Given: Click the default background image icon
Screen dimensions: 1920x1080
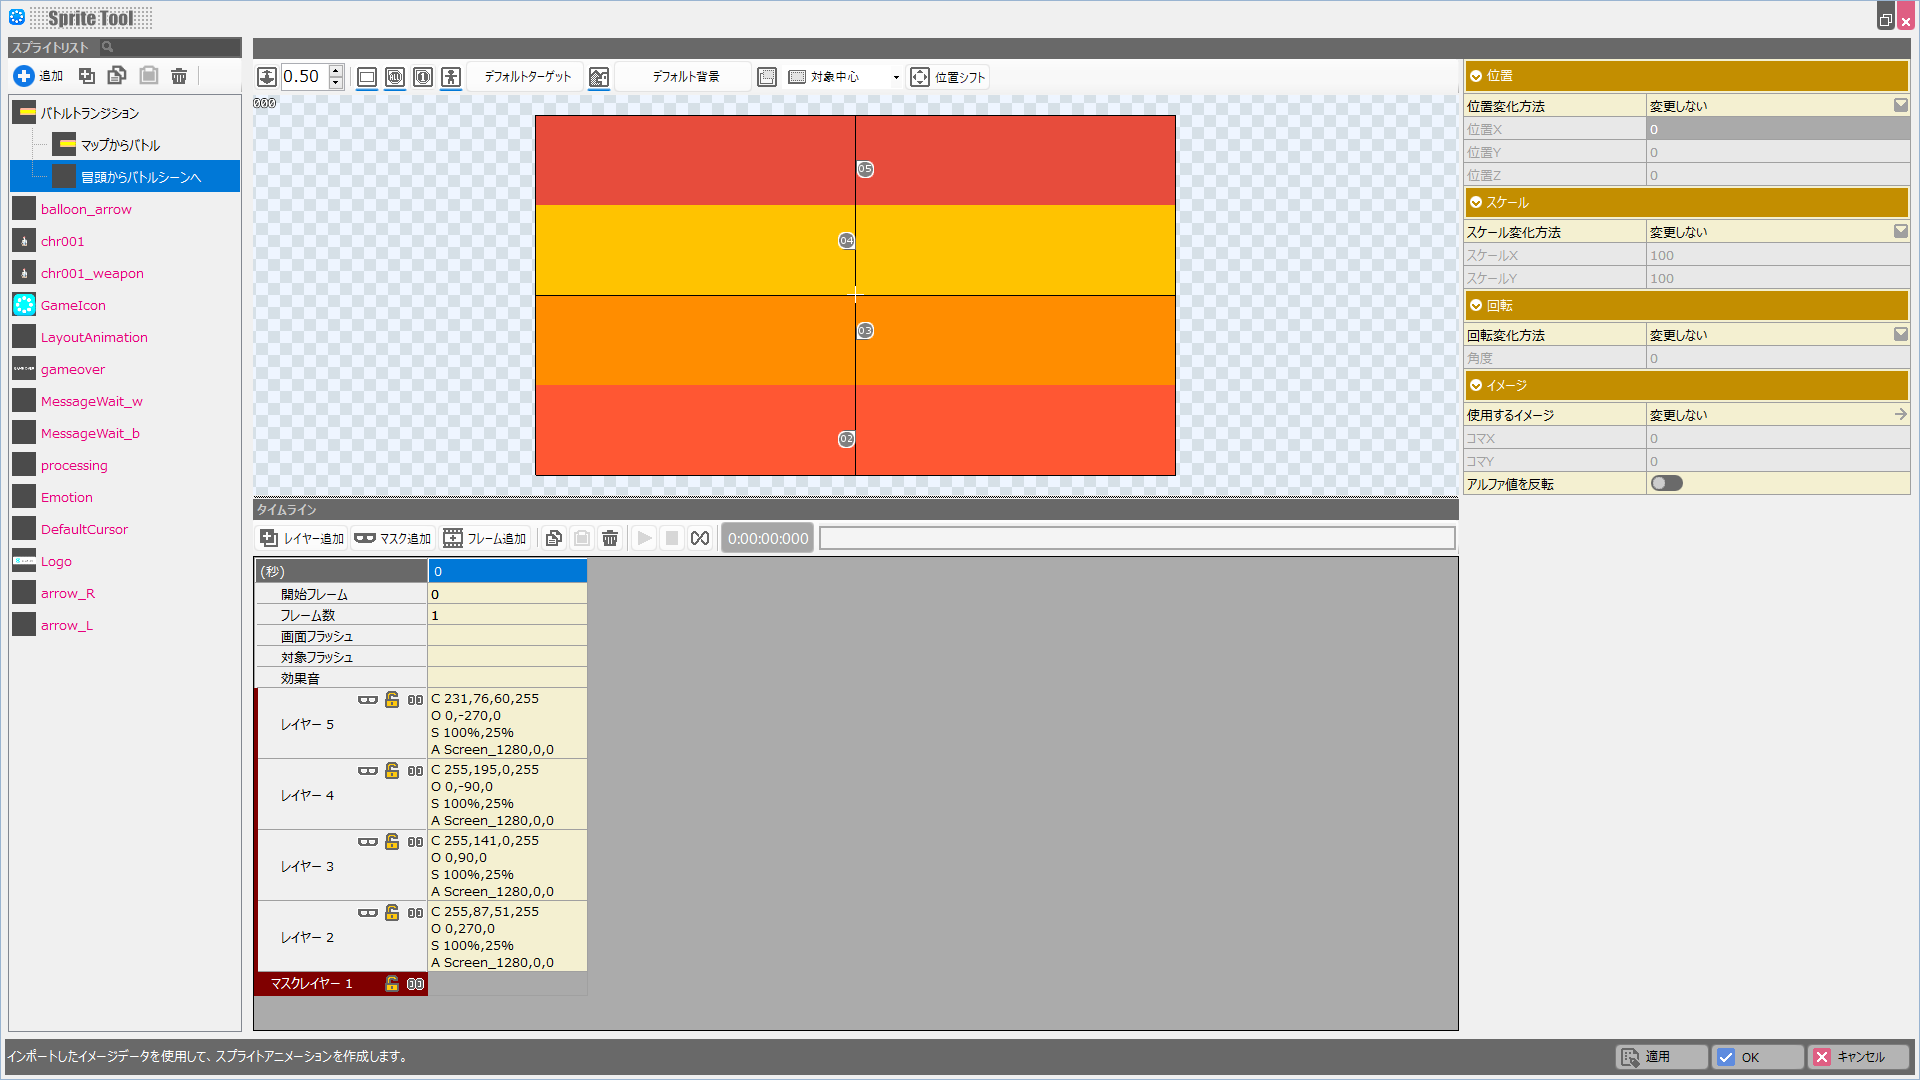Looking at the screenshot, I should 599,77.
